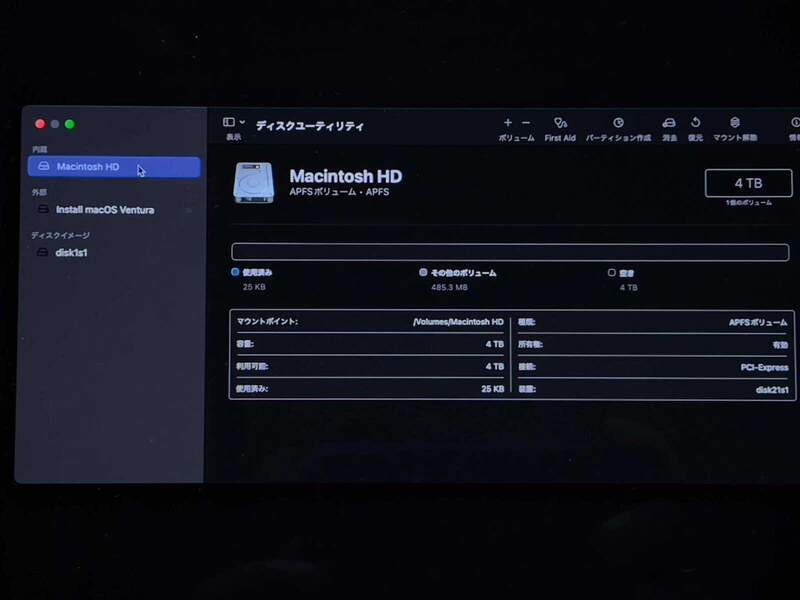Image resolution: width=800 pixels, height=600 pixels.
Task: Remove a volume with the minus button
Action: 526,122
